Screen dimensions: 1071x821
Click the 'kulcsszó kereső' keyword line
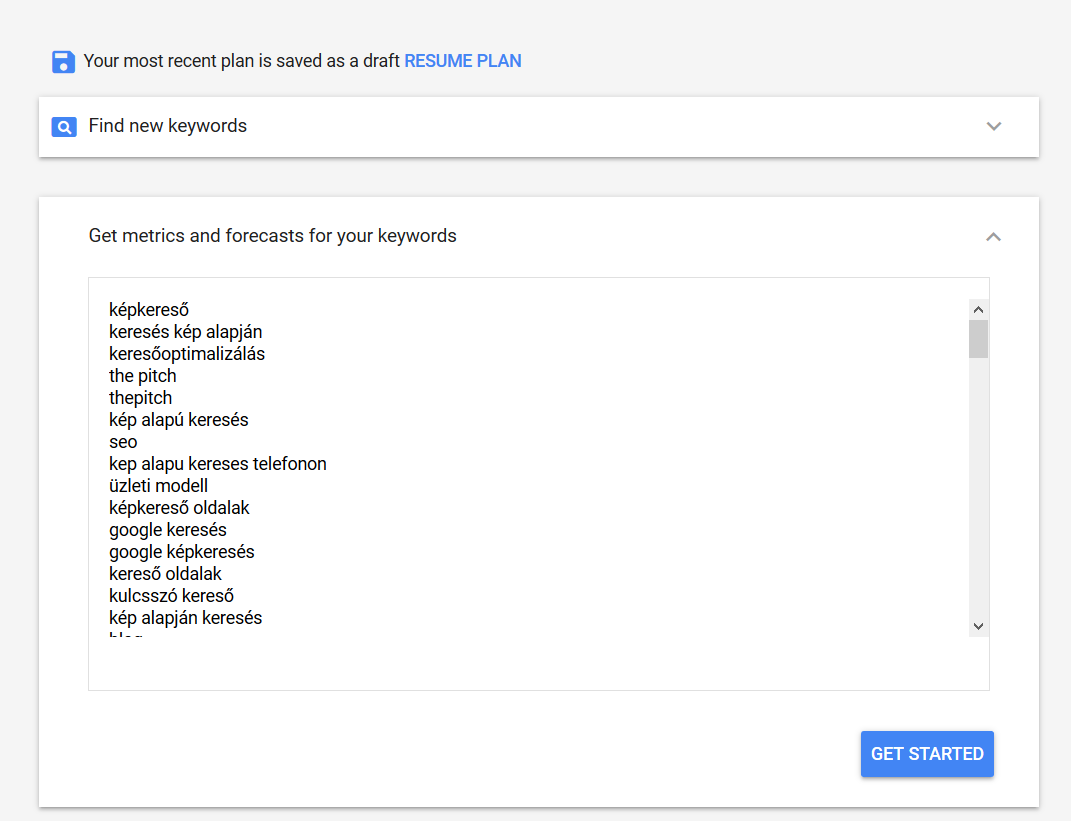tap(171, 596)
